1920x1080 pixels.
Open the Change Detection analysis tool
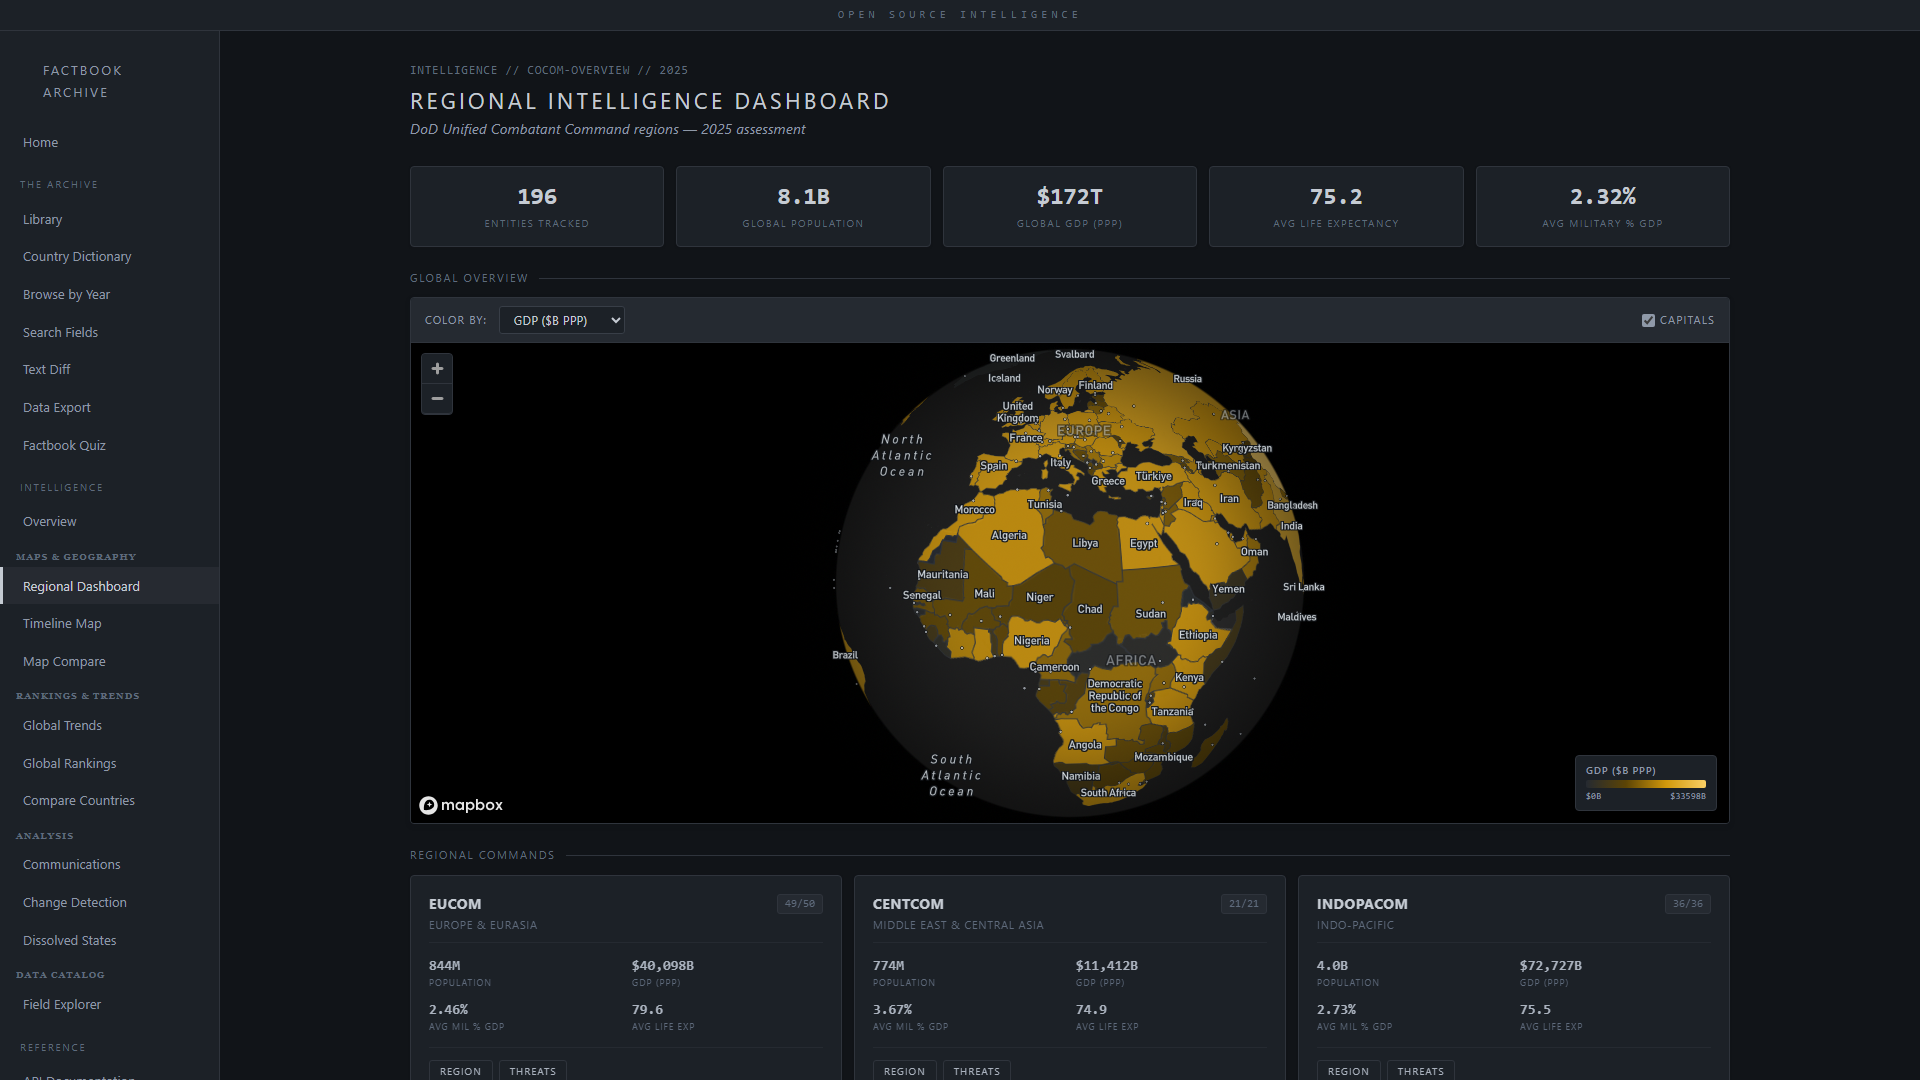[74, 902]
